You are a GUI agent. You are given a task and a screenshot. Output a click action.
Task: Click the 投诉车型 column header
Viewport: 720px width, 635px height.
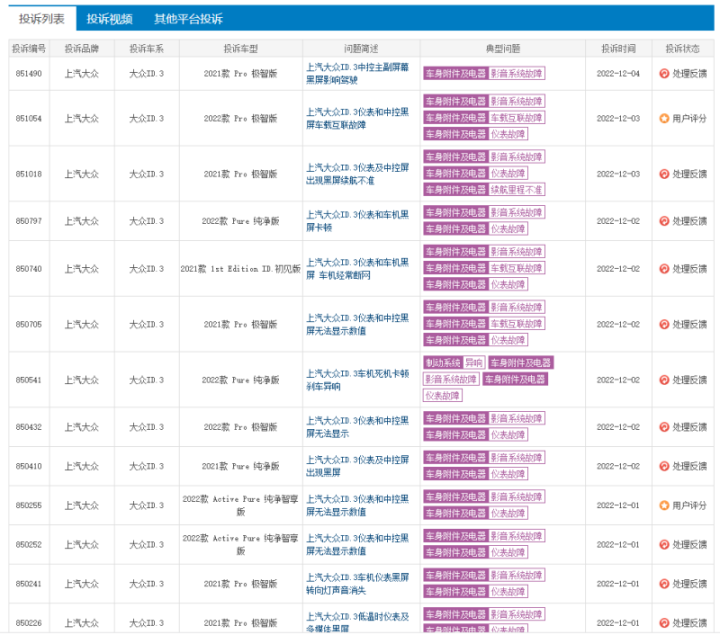click(x=241, y=49)
